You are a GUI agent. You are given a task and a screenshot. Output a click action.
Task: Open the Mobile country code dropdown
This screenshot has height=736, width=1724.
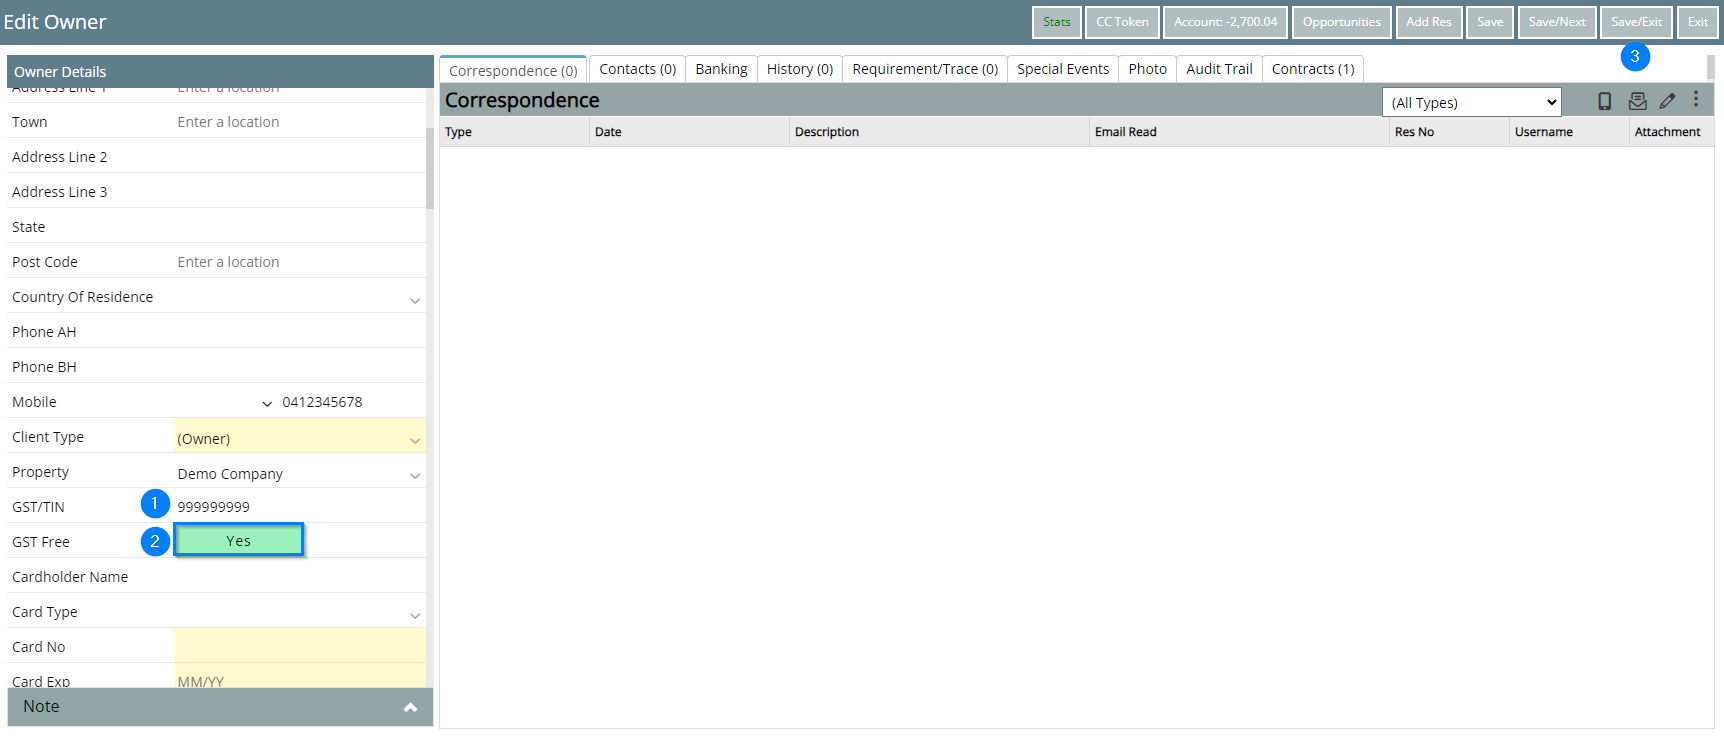pyautogui.click(x=267, y=403)
